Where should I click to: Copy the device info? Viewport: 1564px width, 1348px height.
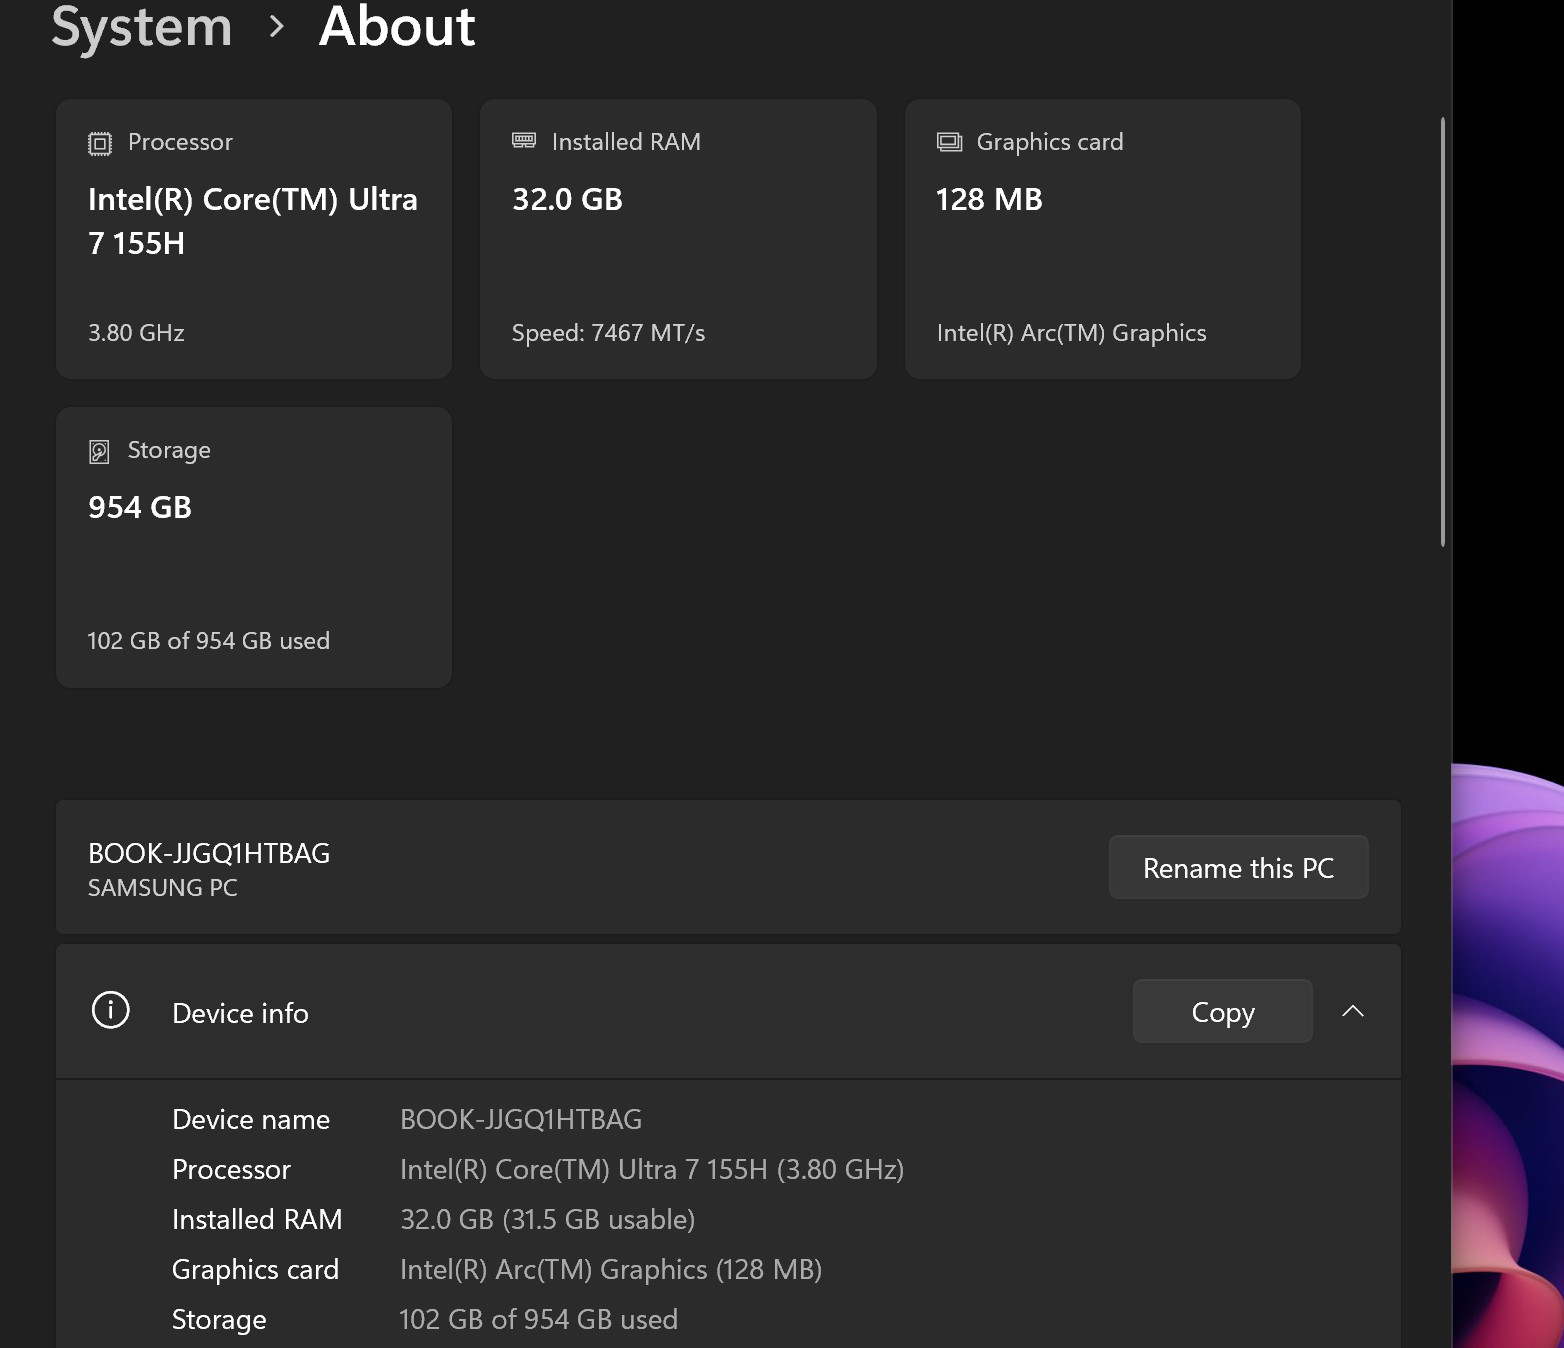coord(1222,1011)
